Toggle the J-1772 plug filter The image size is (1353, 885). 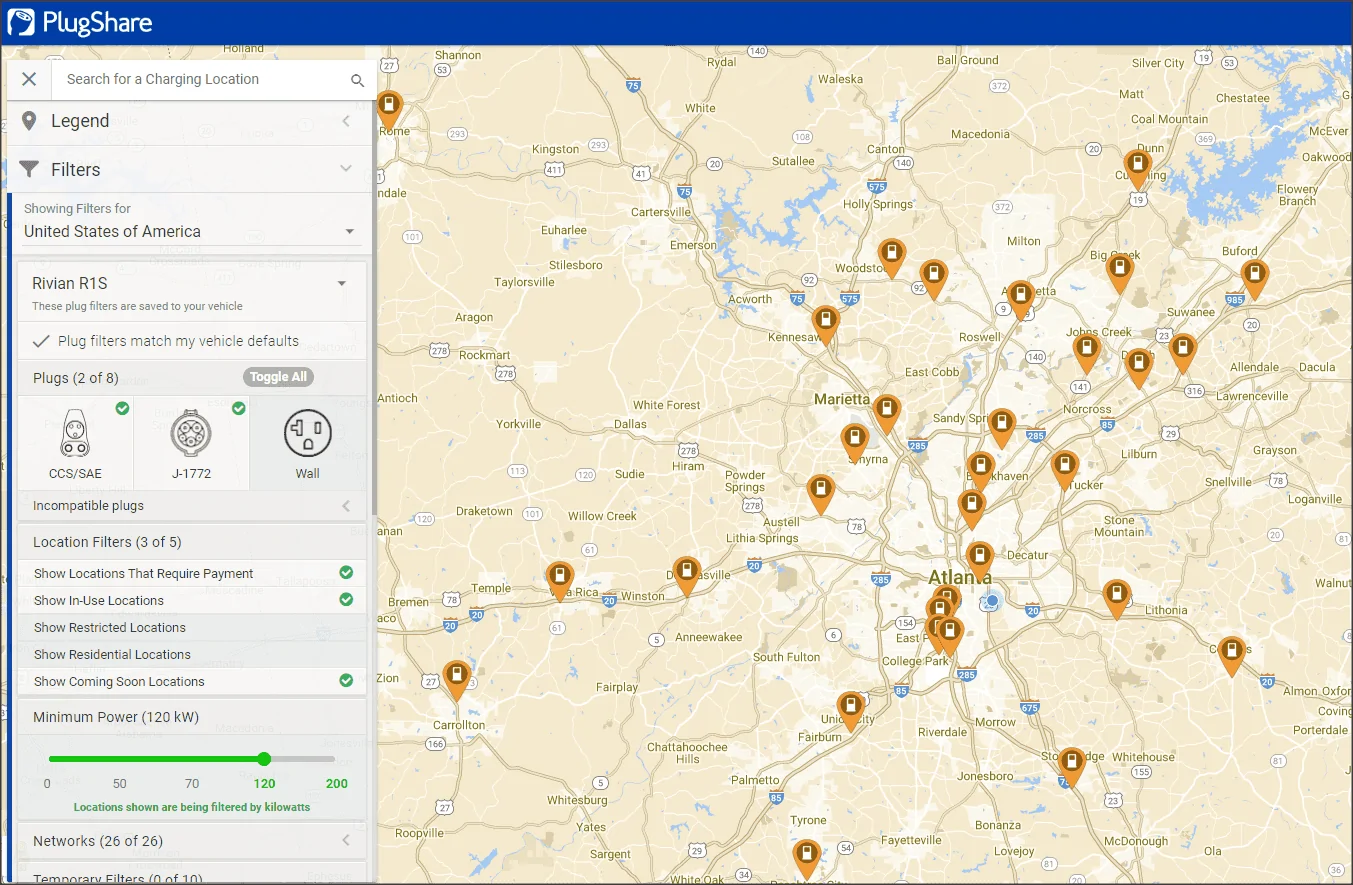191,442
